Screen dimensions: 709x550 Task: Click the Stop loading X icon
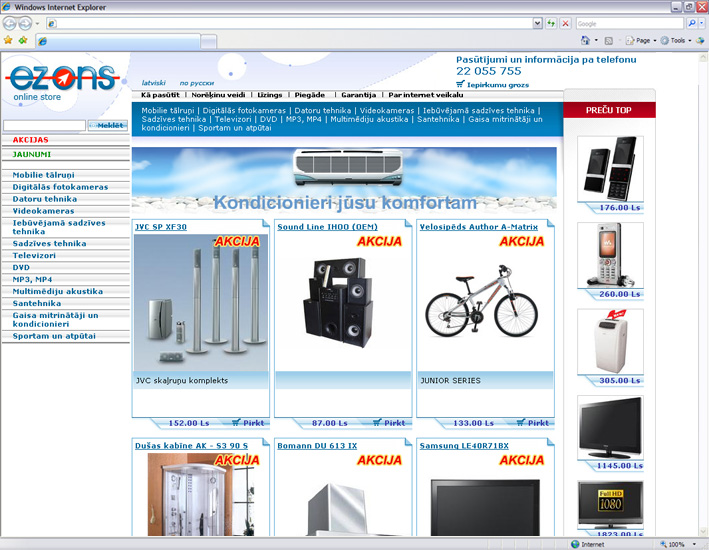[565, 24]
